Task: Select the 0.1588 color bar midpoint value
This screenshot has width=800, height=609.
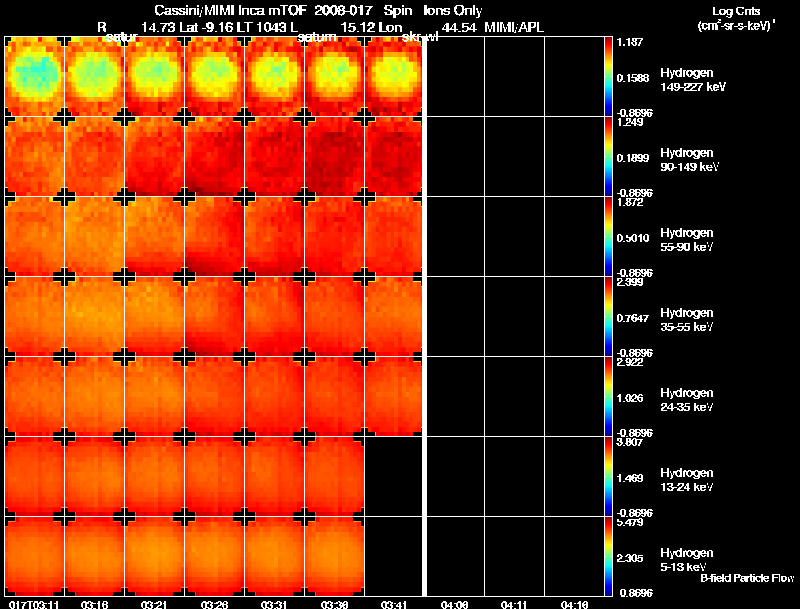Action: (x=633, y=78)
